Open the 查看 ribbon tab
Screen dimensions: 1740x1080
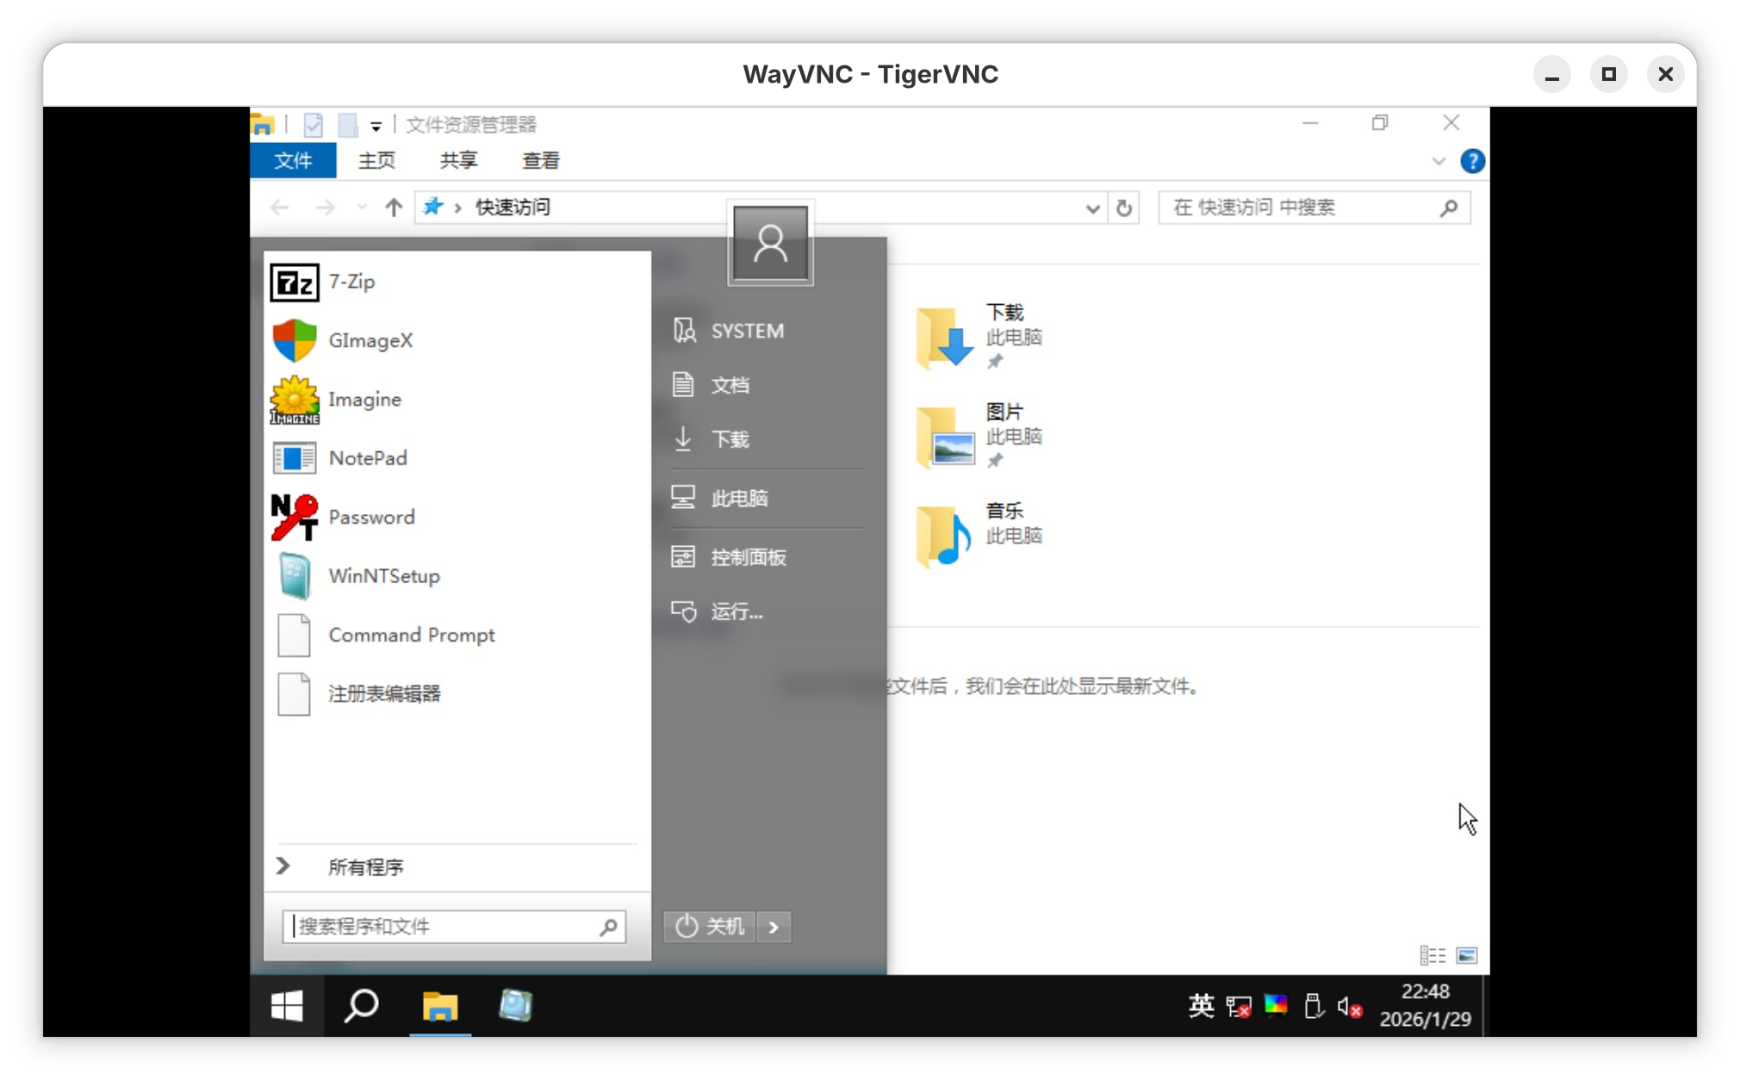click(540, 161)
